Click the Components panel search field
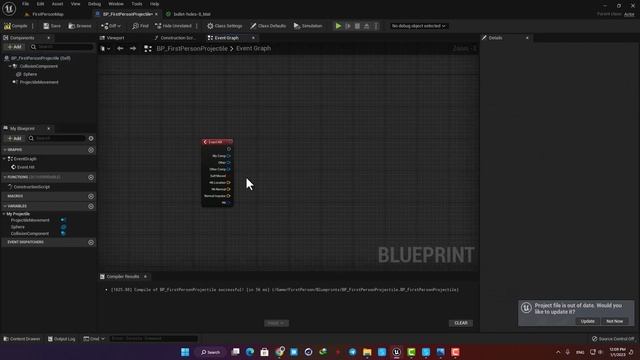640x360 pixels. [x=62, y=47]
